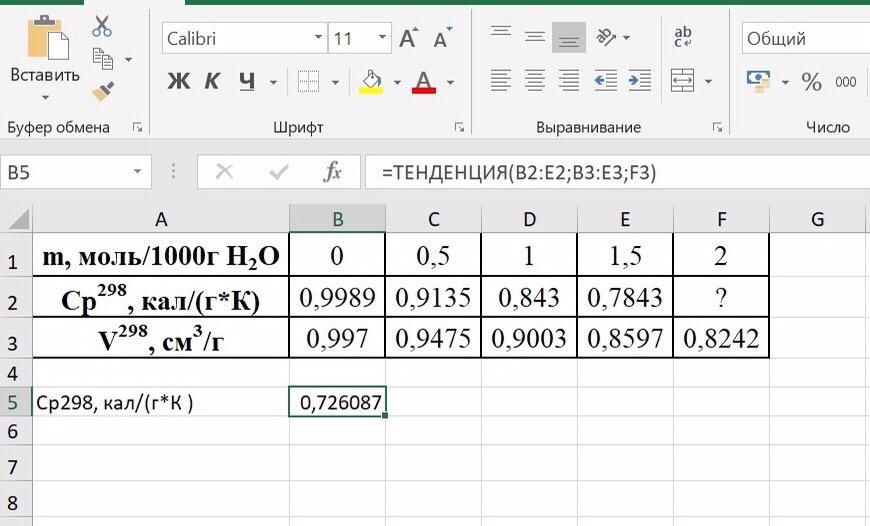The image size is (870, 526).
Task: Increase font size with larger A icon
Action: coord(408,39)
